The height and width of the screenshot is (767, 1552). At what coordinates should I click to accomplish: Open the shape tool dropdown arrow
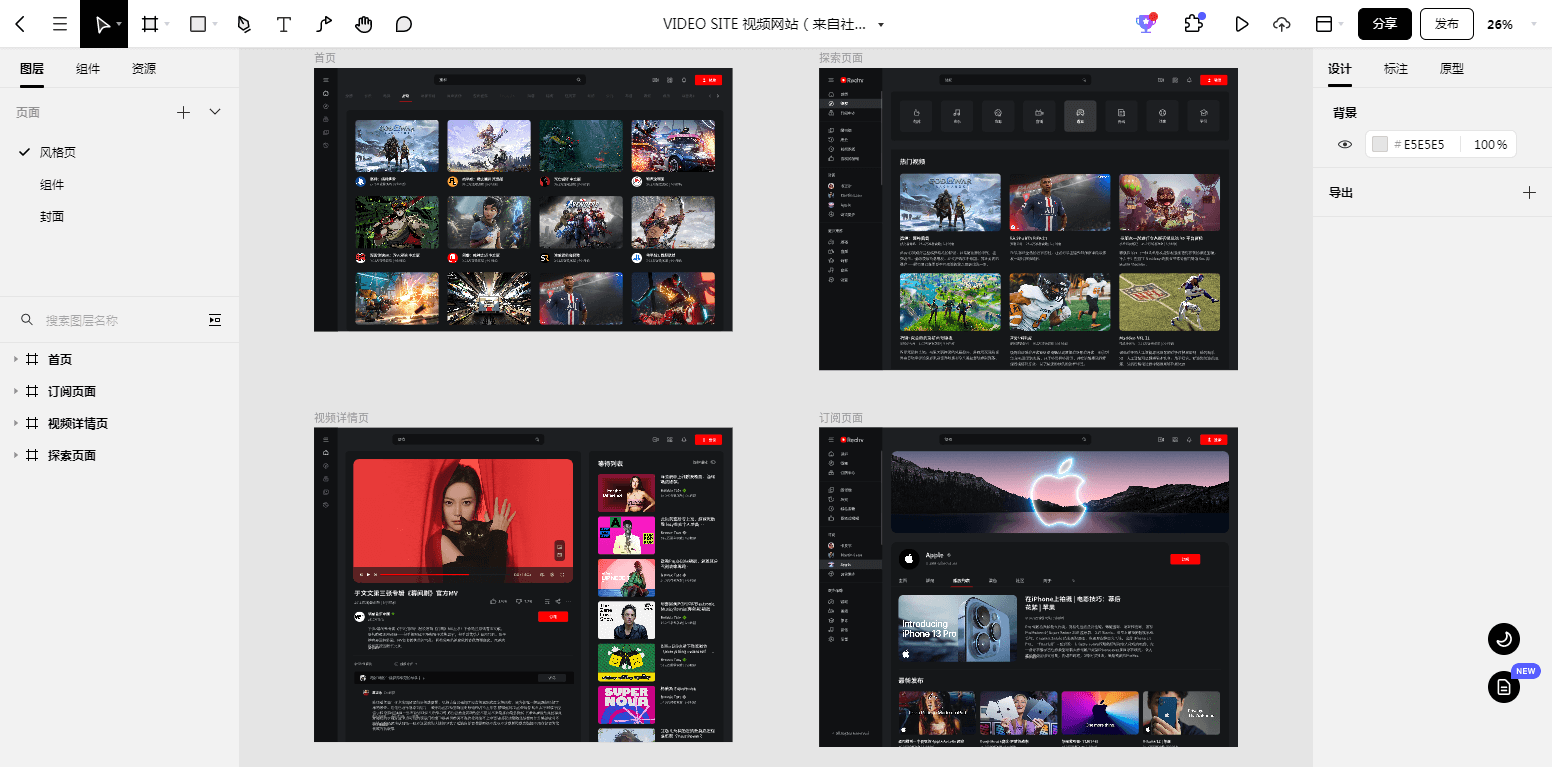[216, 24]
